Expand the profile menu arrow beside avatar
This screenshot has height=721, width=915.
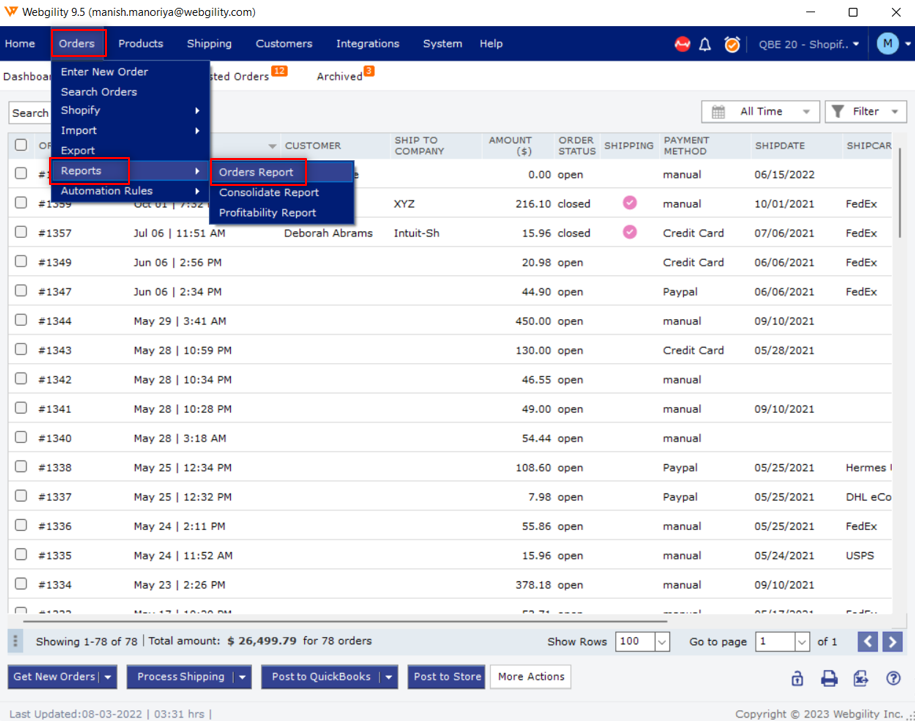[907, 44]
